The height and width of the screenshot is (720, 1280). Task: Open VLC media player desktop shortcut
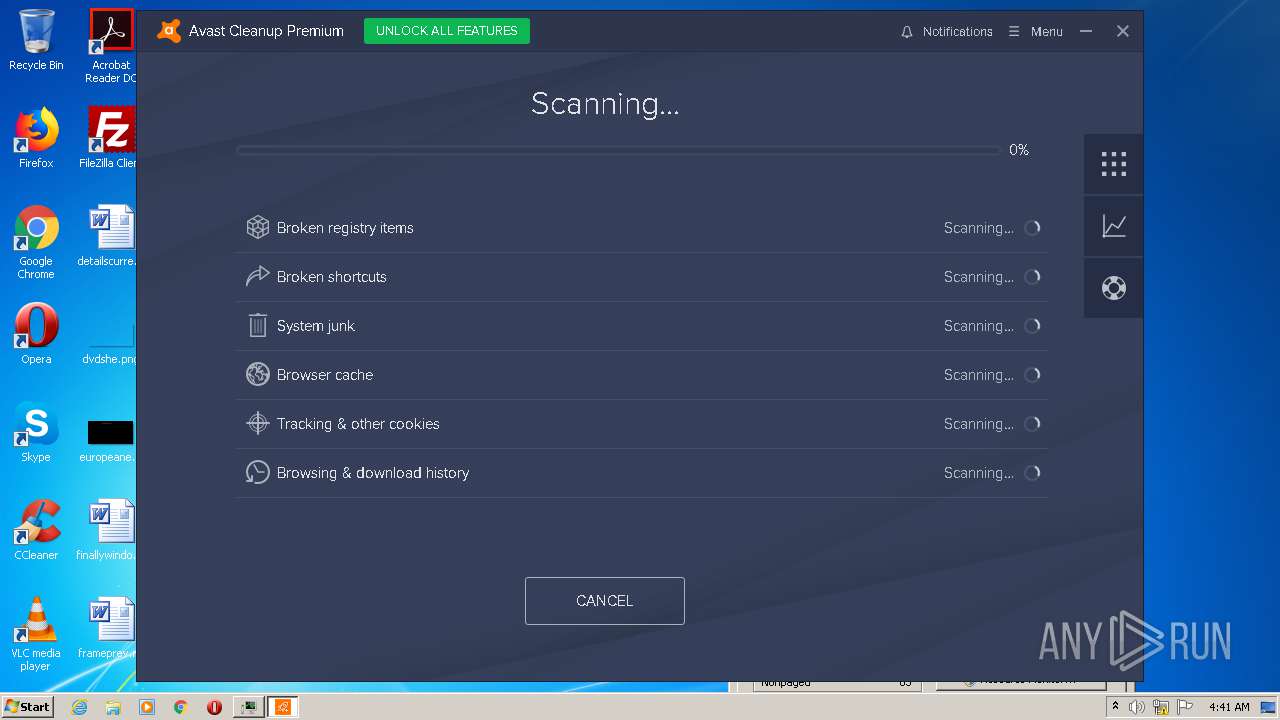36,635
